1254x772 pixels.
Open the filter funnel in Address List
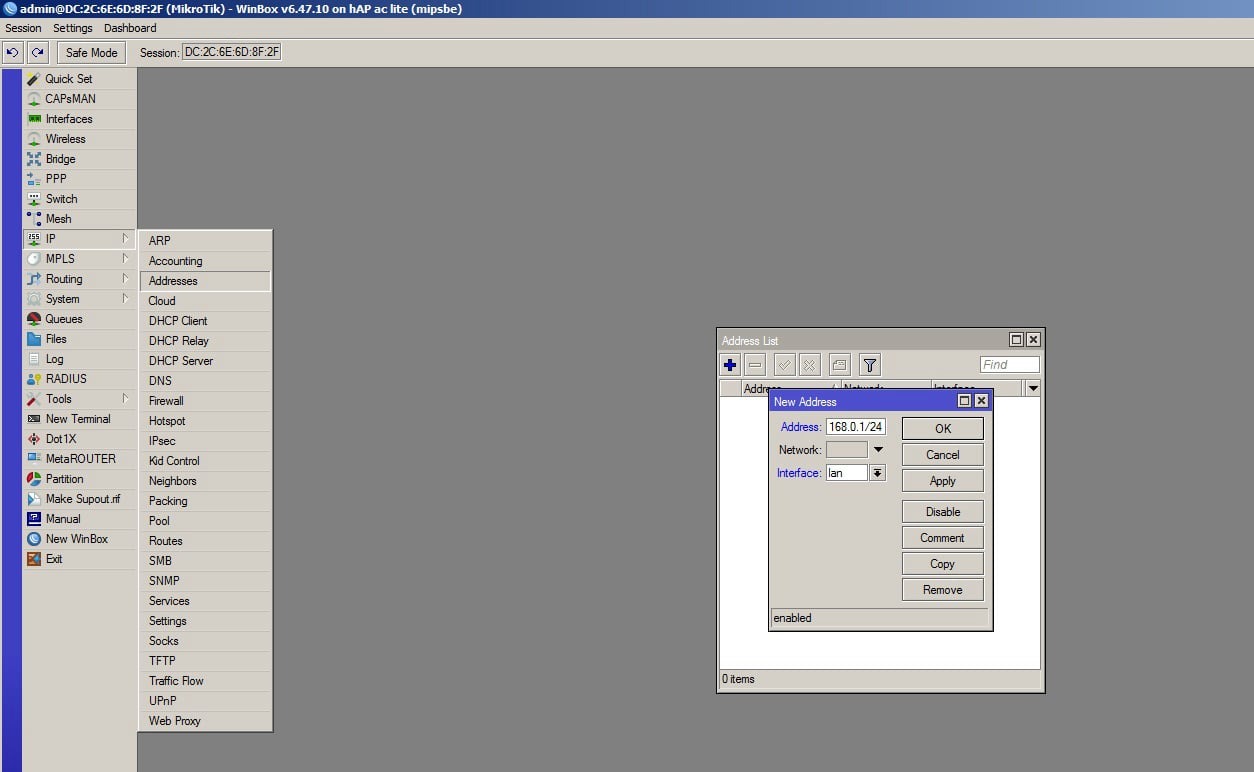[x=869, y=365]
